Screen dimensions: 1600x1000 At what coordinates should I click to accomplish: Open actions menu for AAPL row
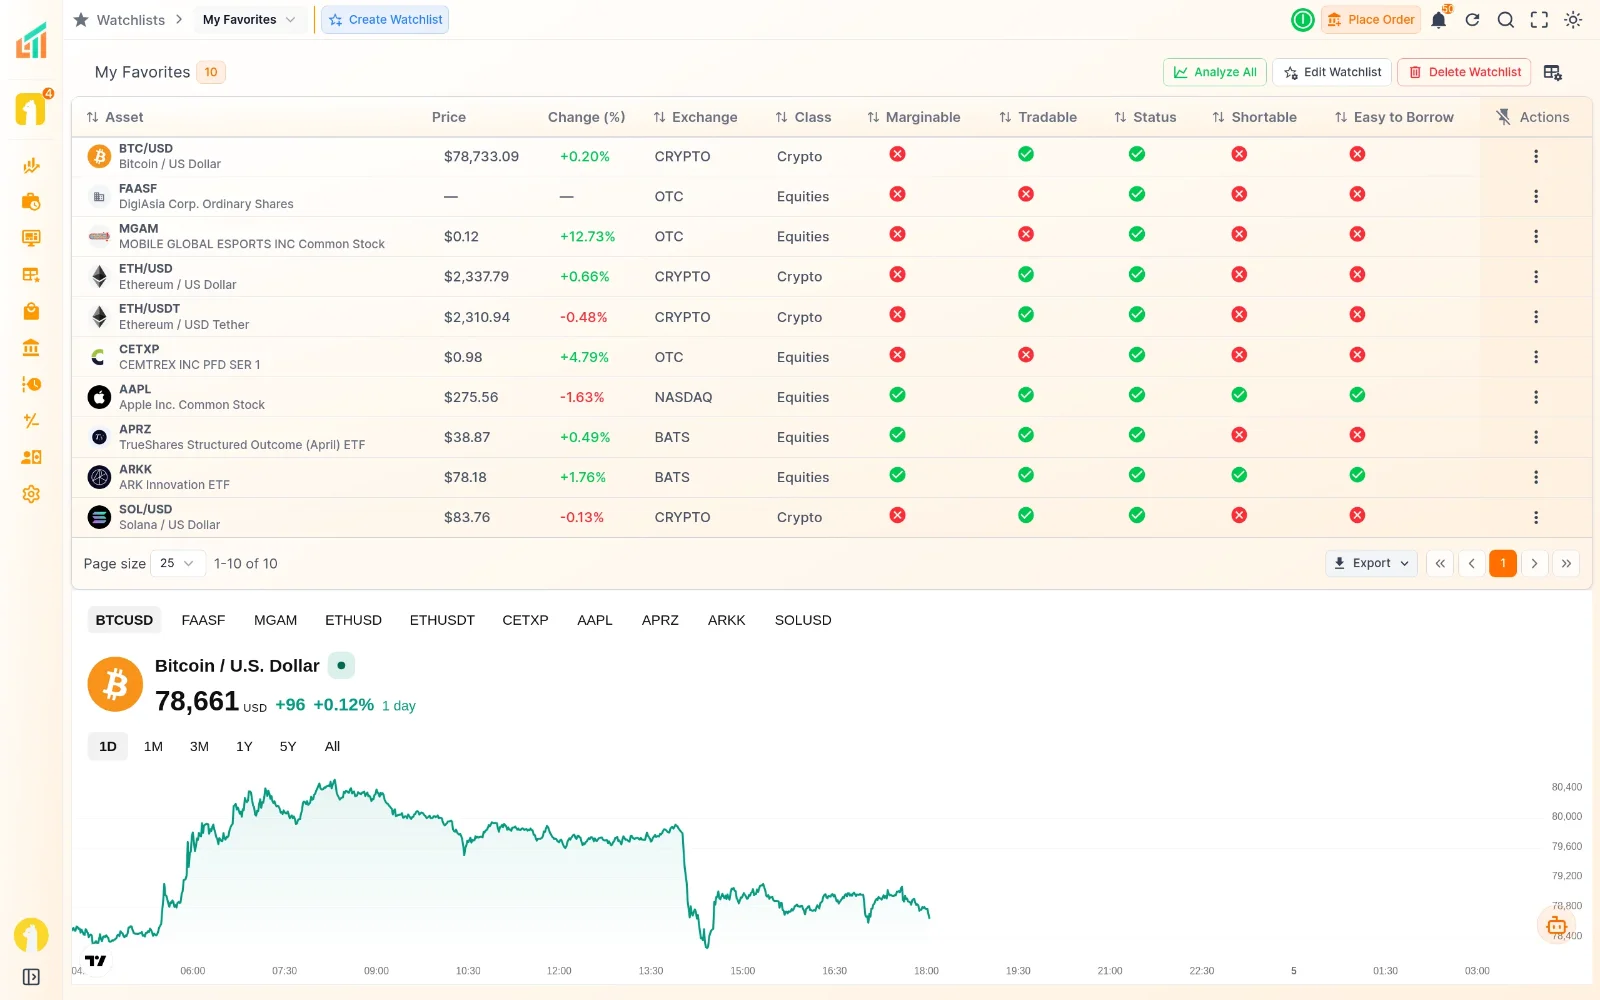coord(1536,397)
